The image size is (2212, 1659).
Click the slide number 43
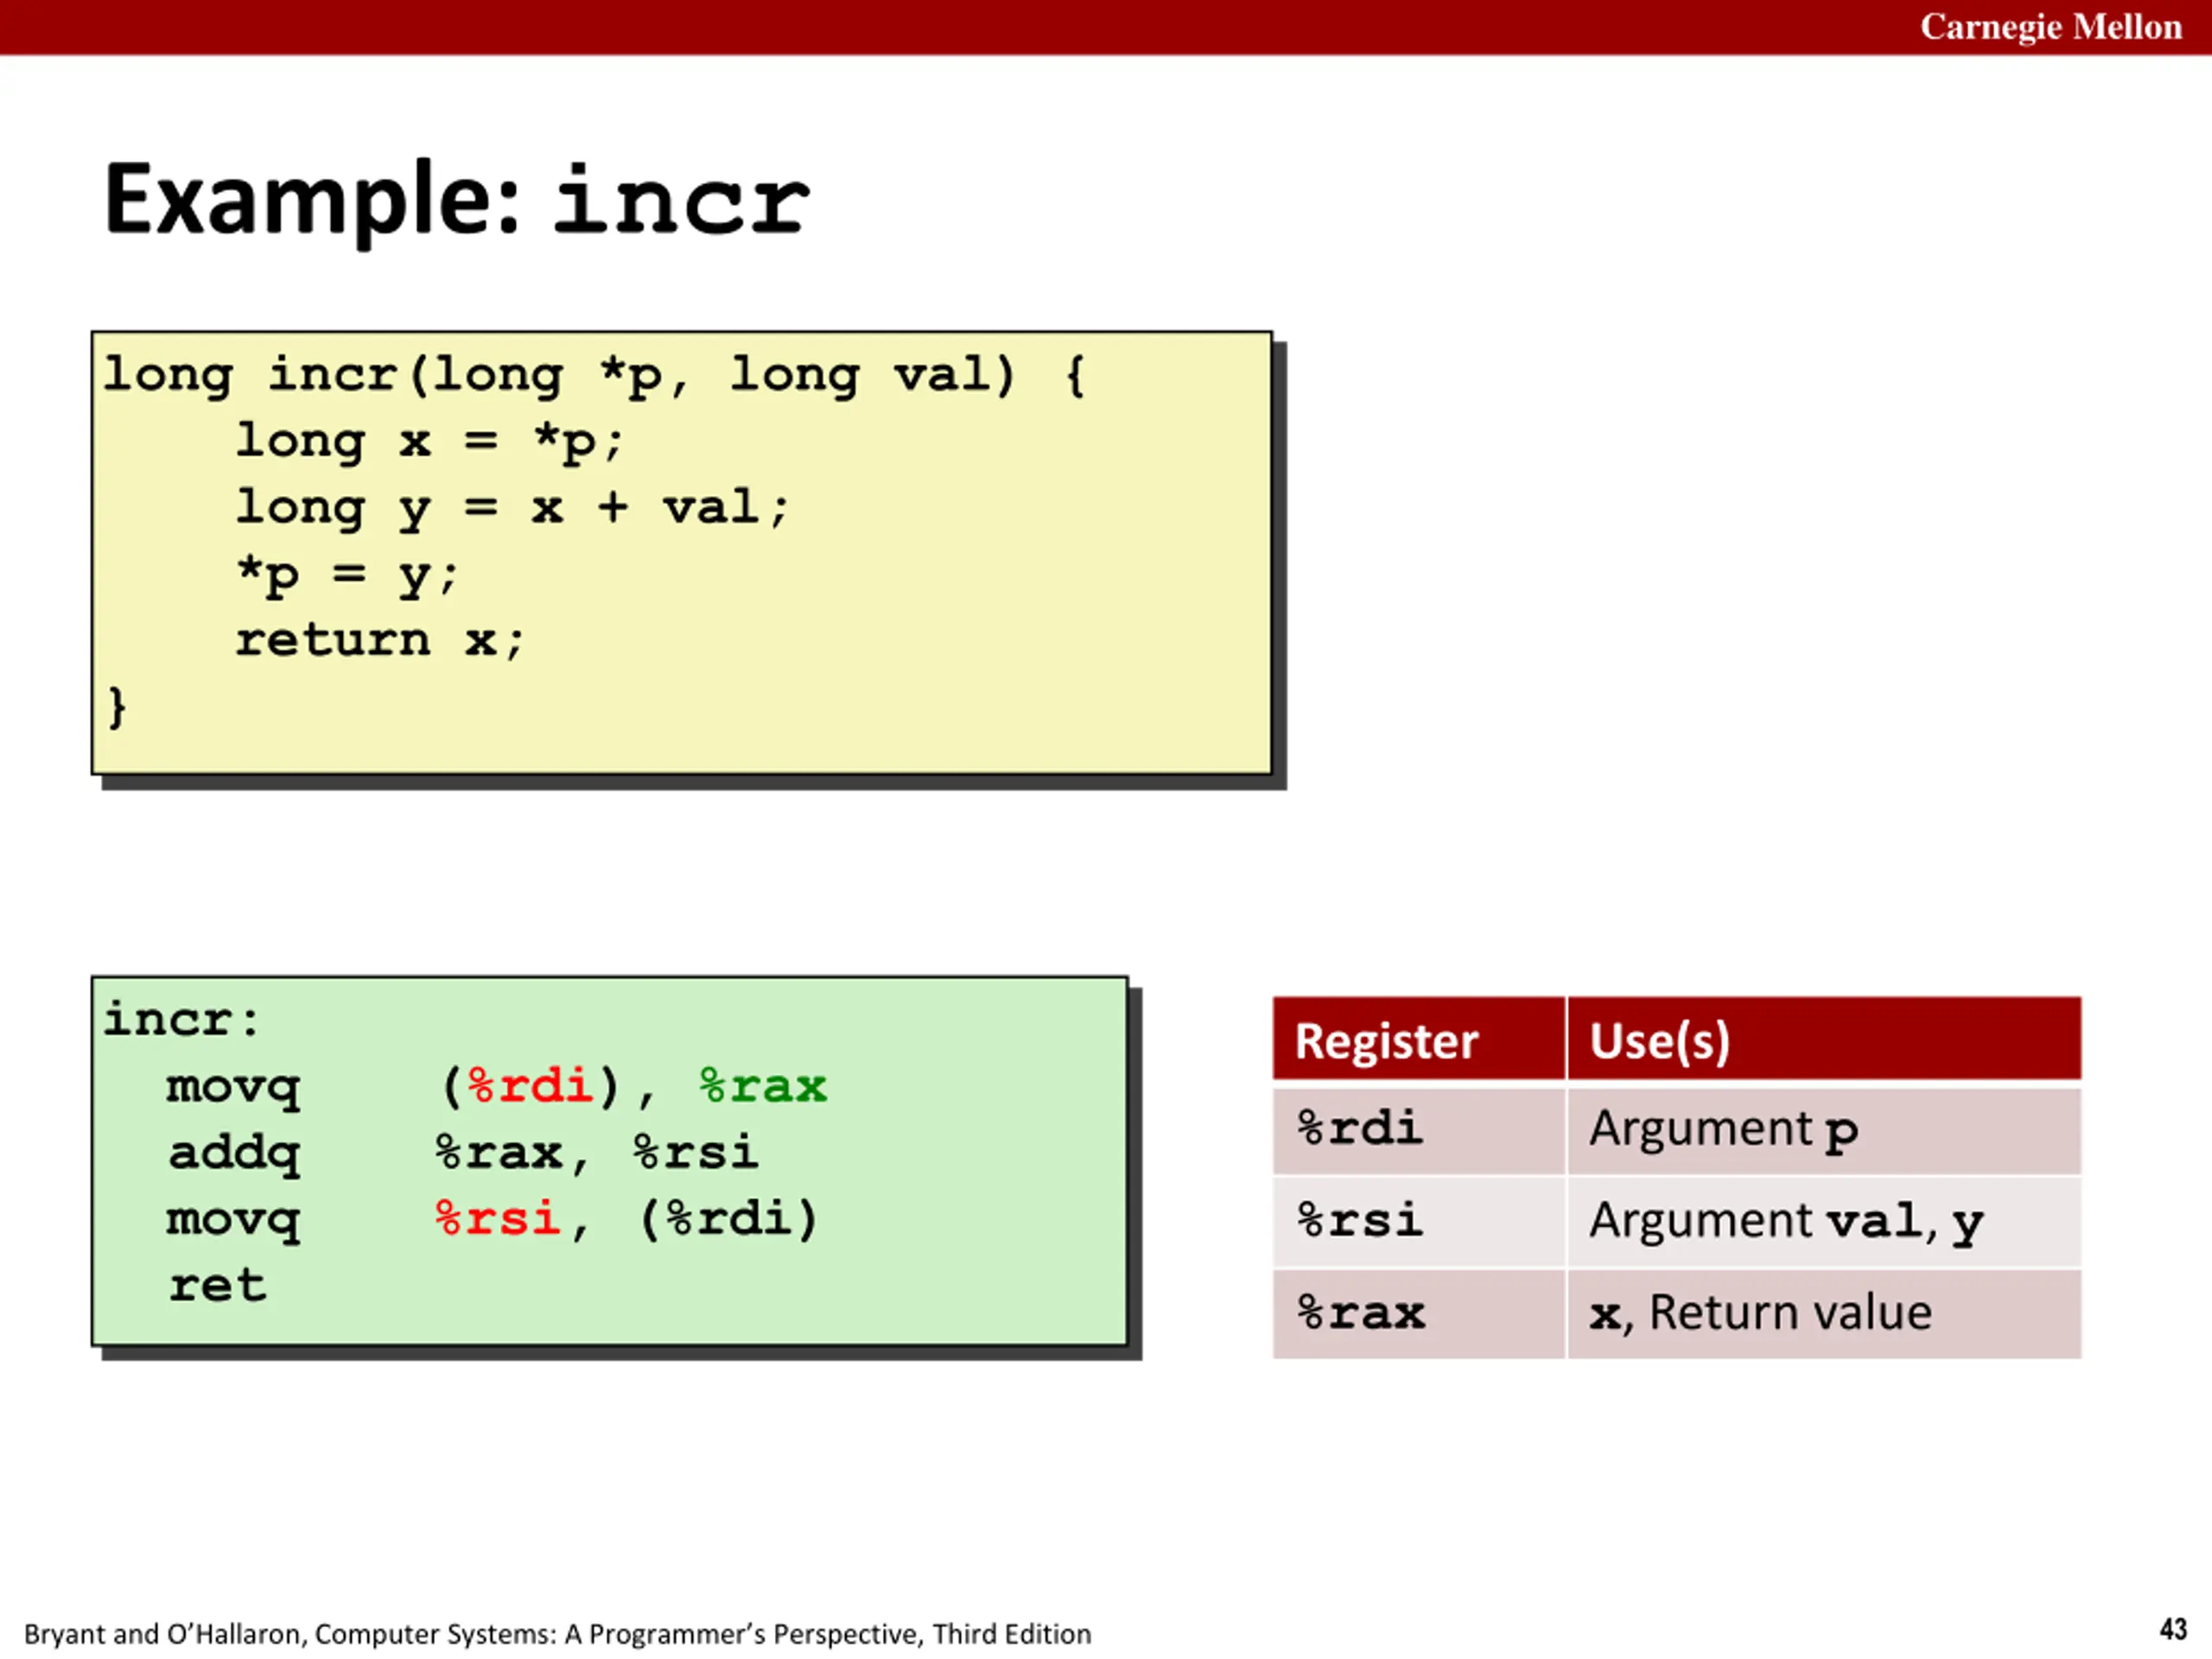point(2172,1629)
